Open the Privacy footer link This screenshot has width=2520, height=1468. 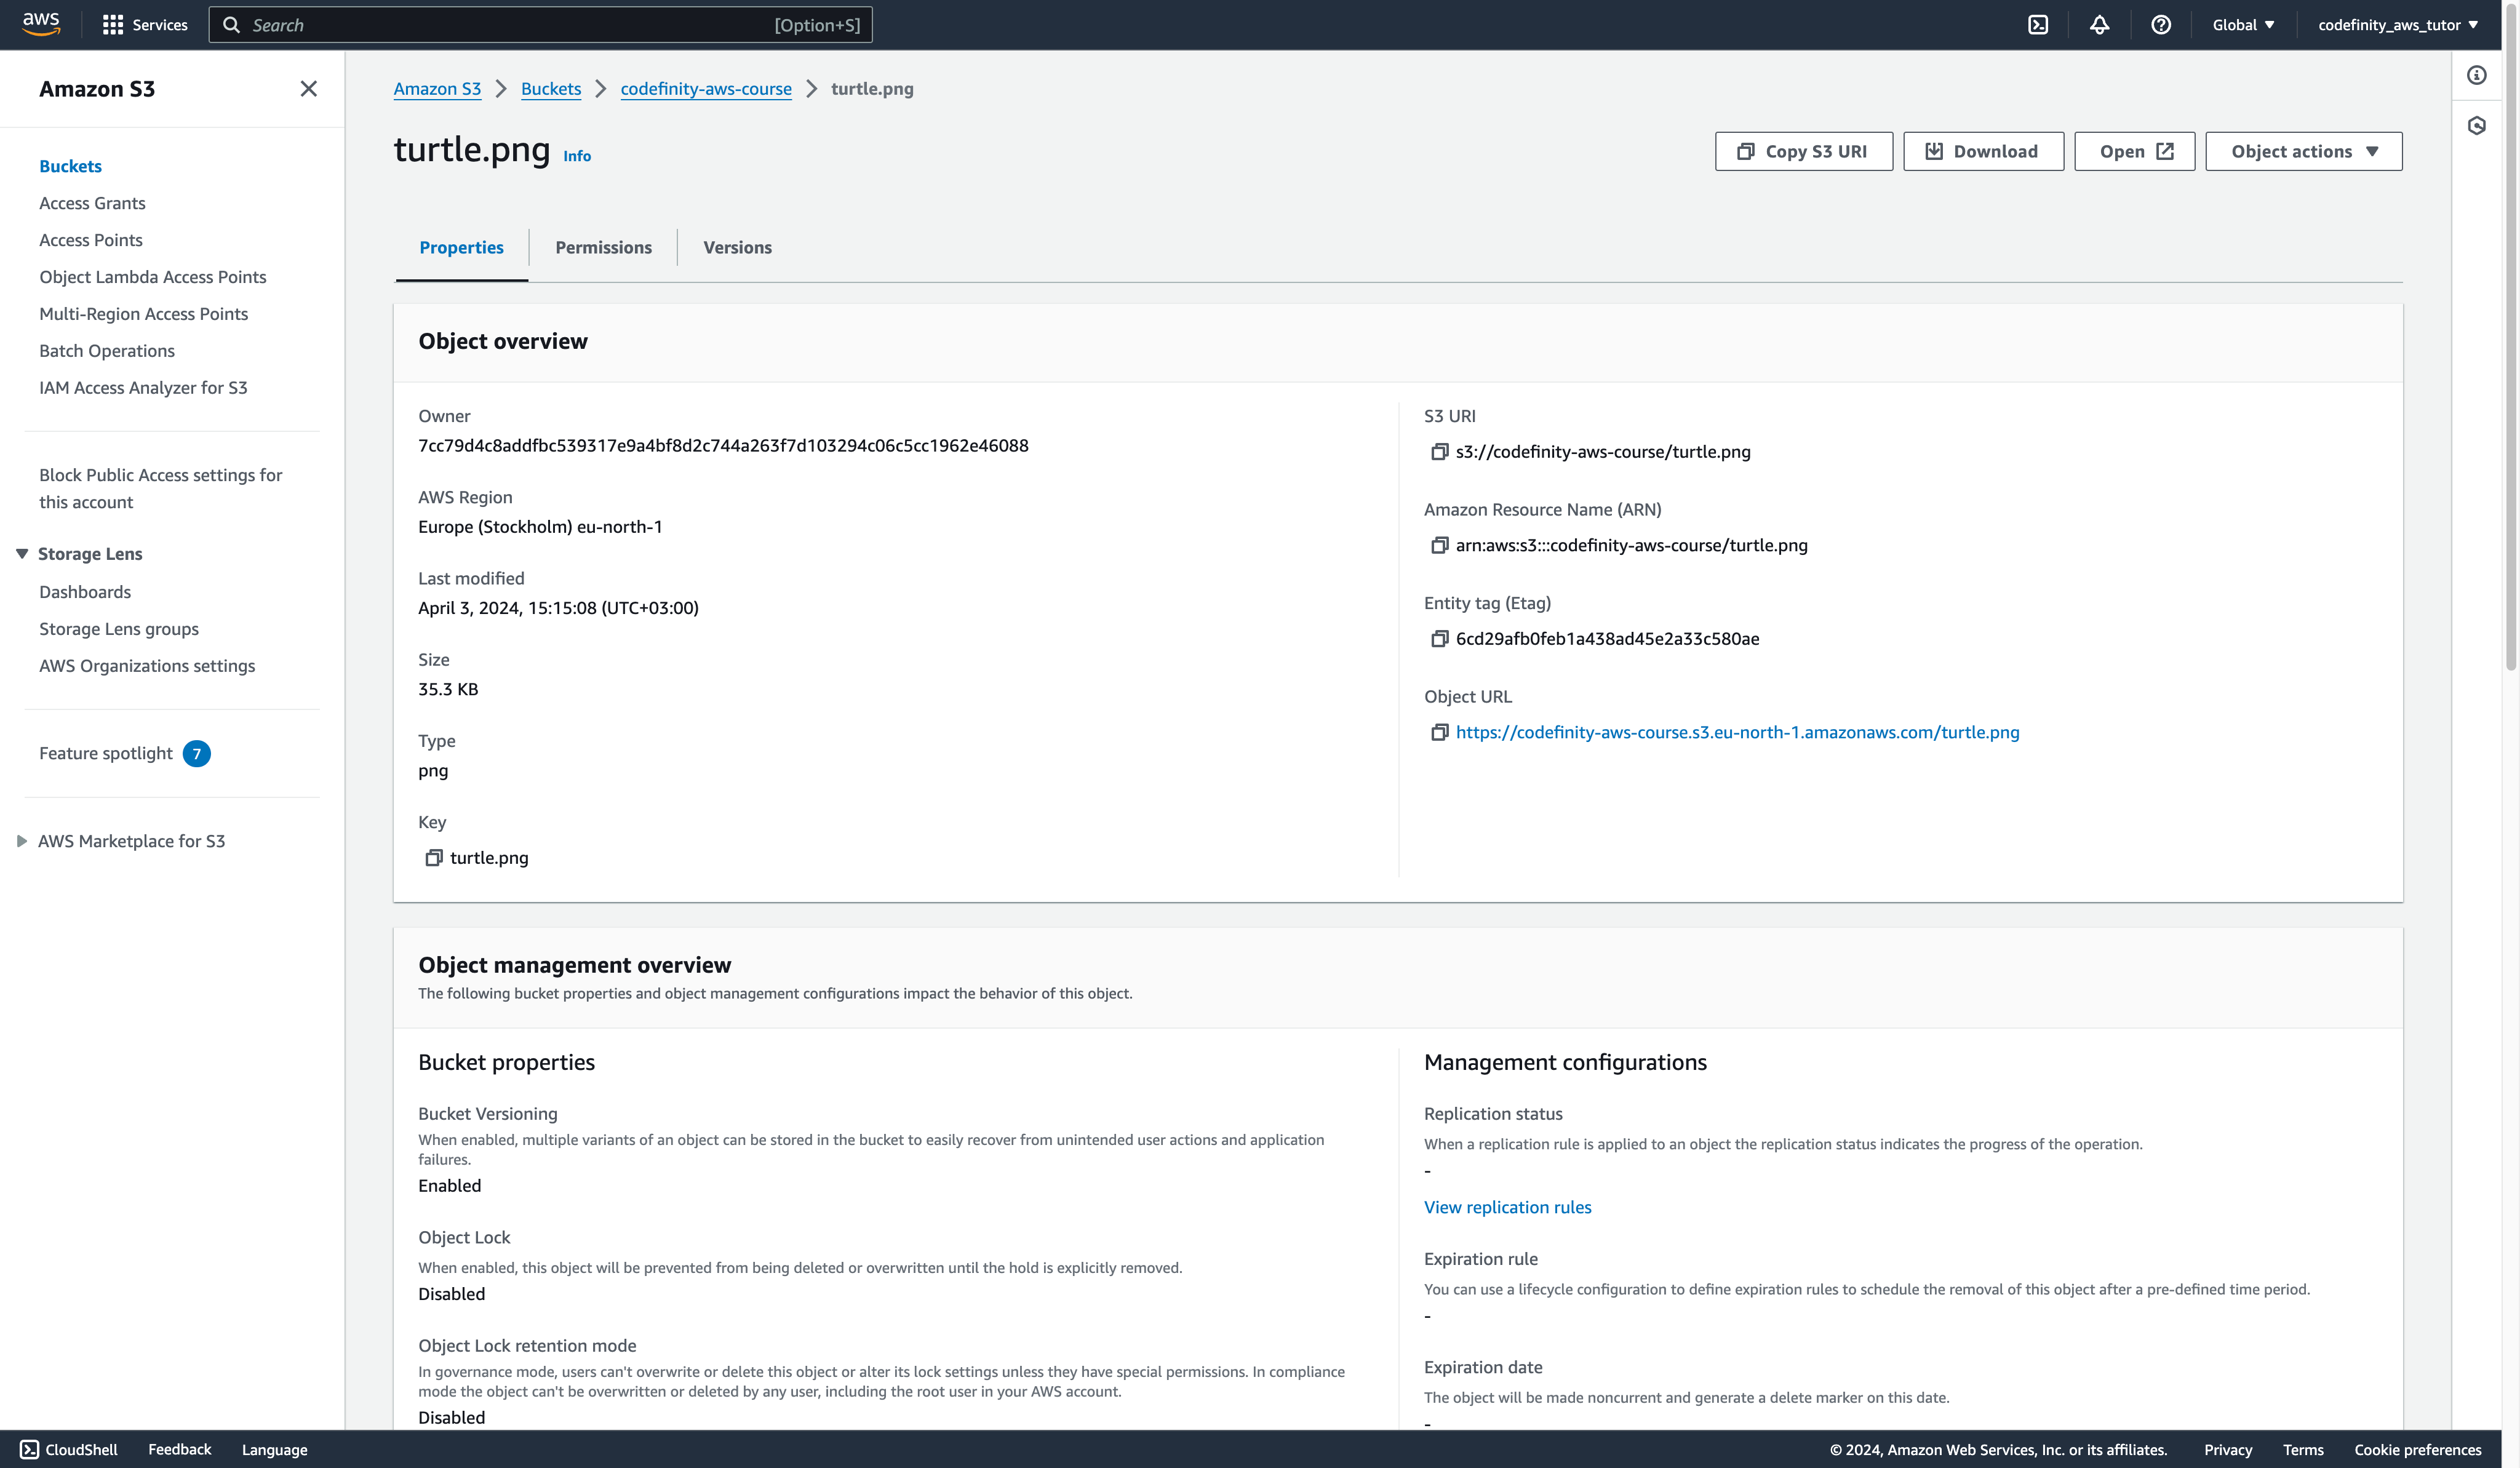point(2227,1449)
